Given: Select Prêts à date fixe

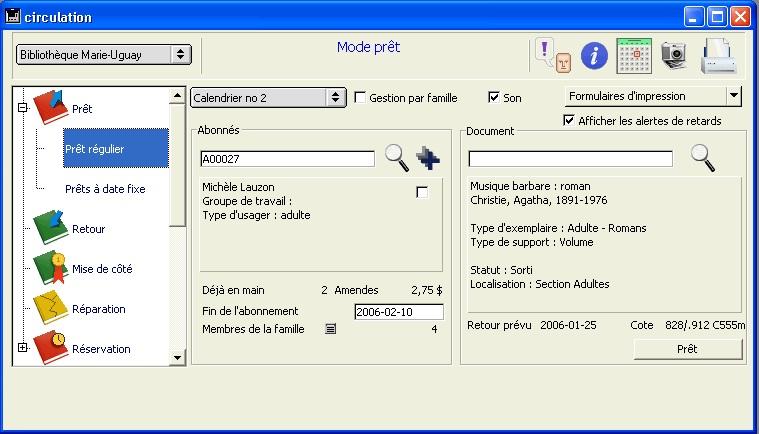Looking at the screenshot, I should 105,188.
